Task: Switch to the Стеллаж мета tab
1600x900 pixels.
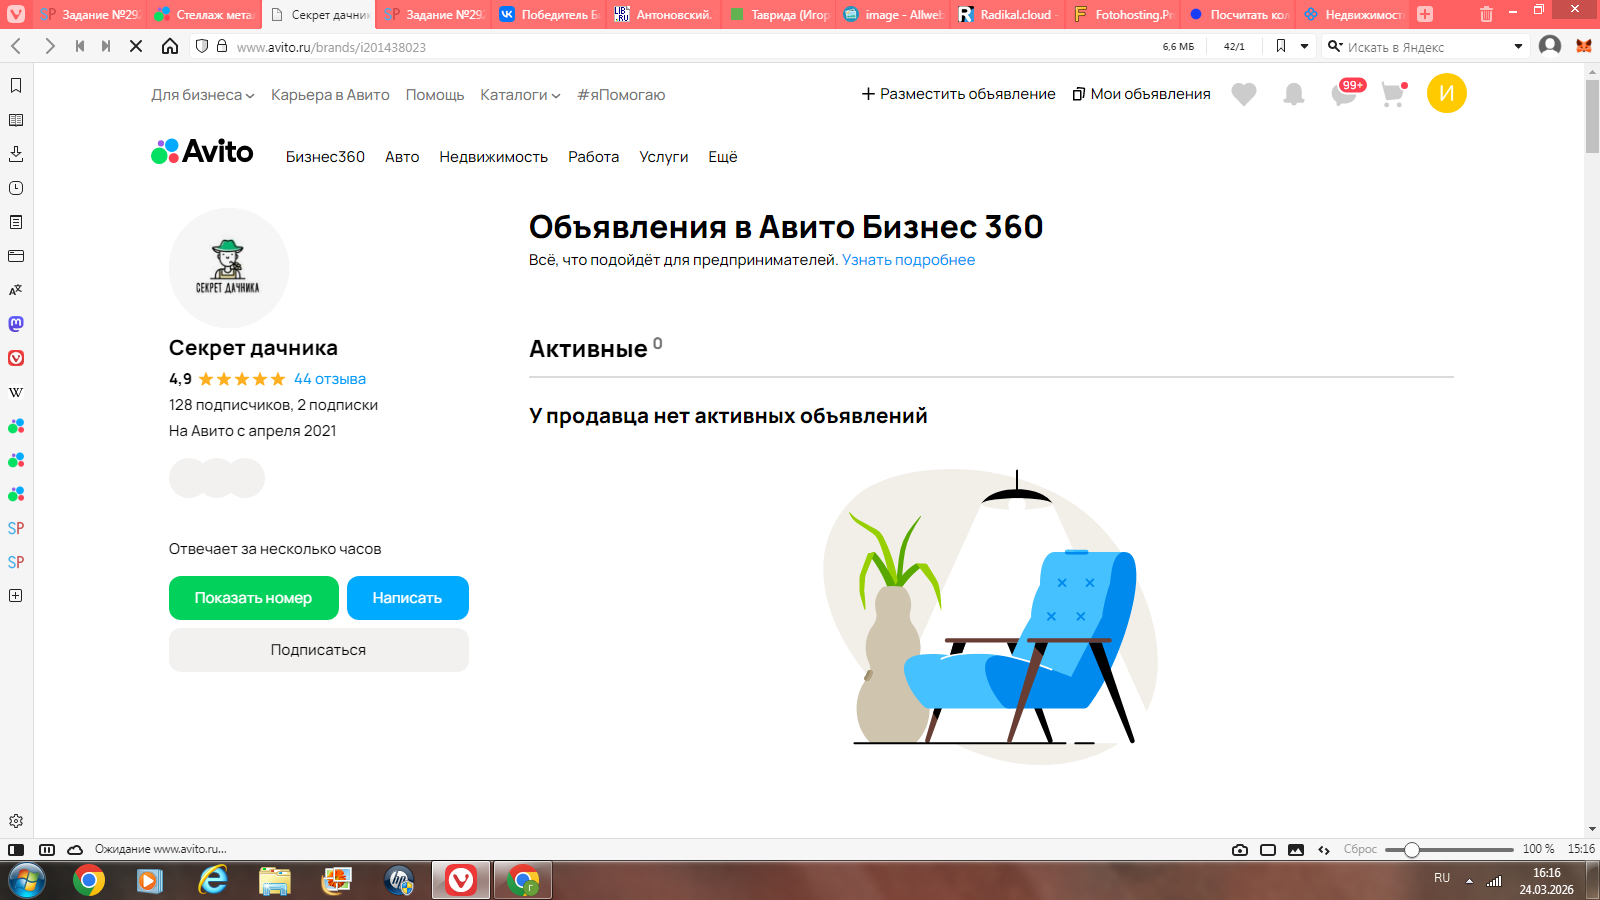Action: pos(206,14)
